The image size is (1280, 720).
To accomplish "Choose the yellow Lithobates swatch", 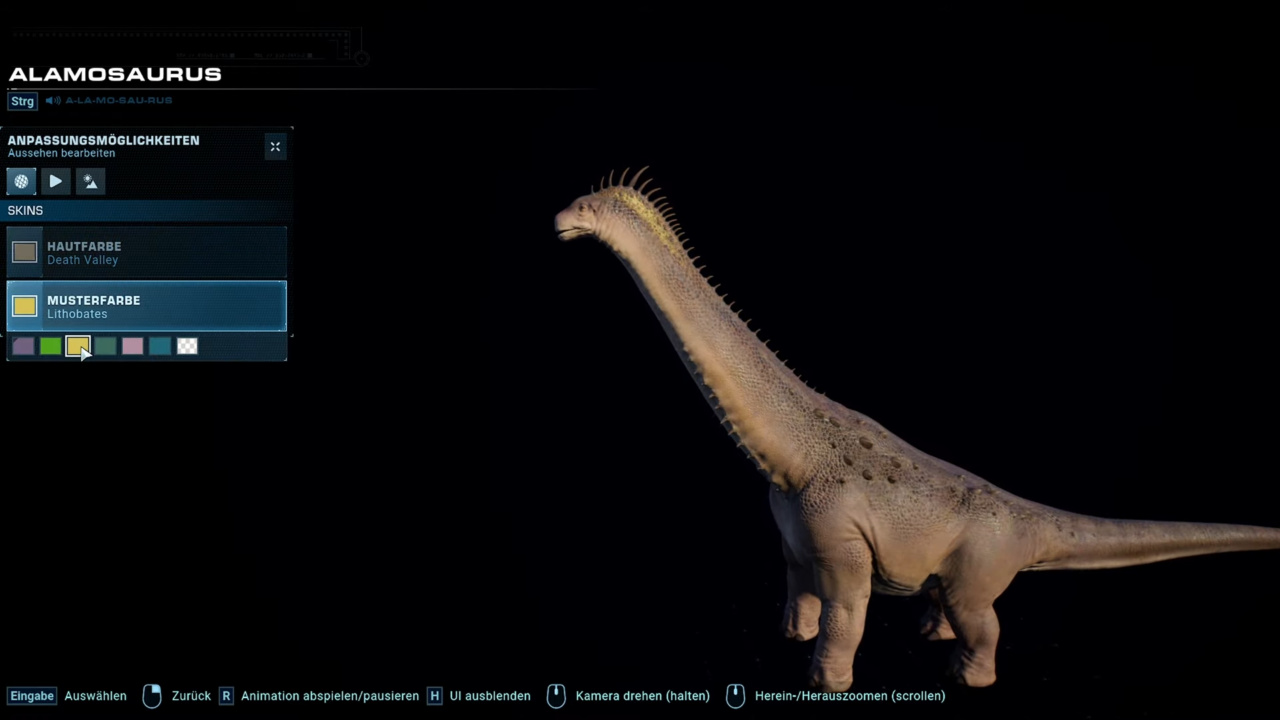I will coord(78,346).
